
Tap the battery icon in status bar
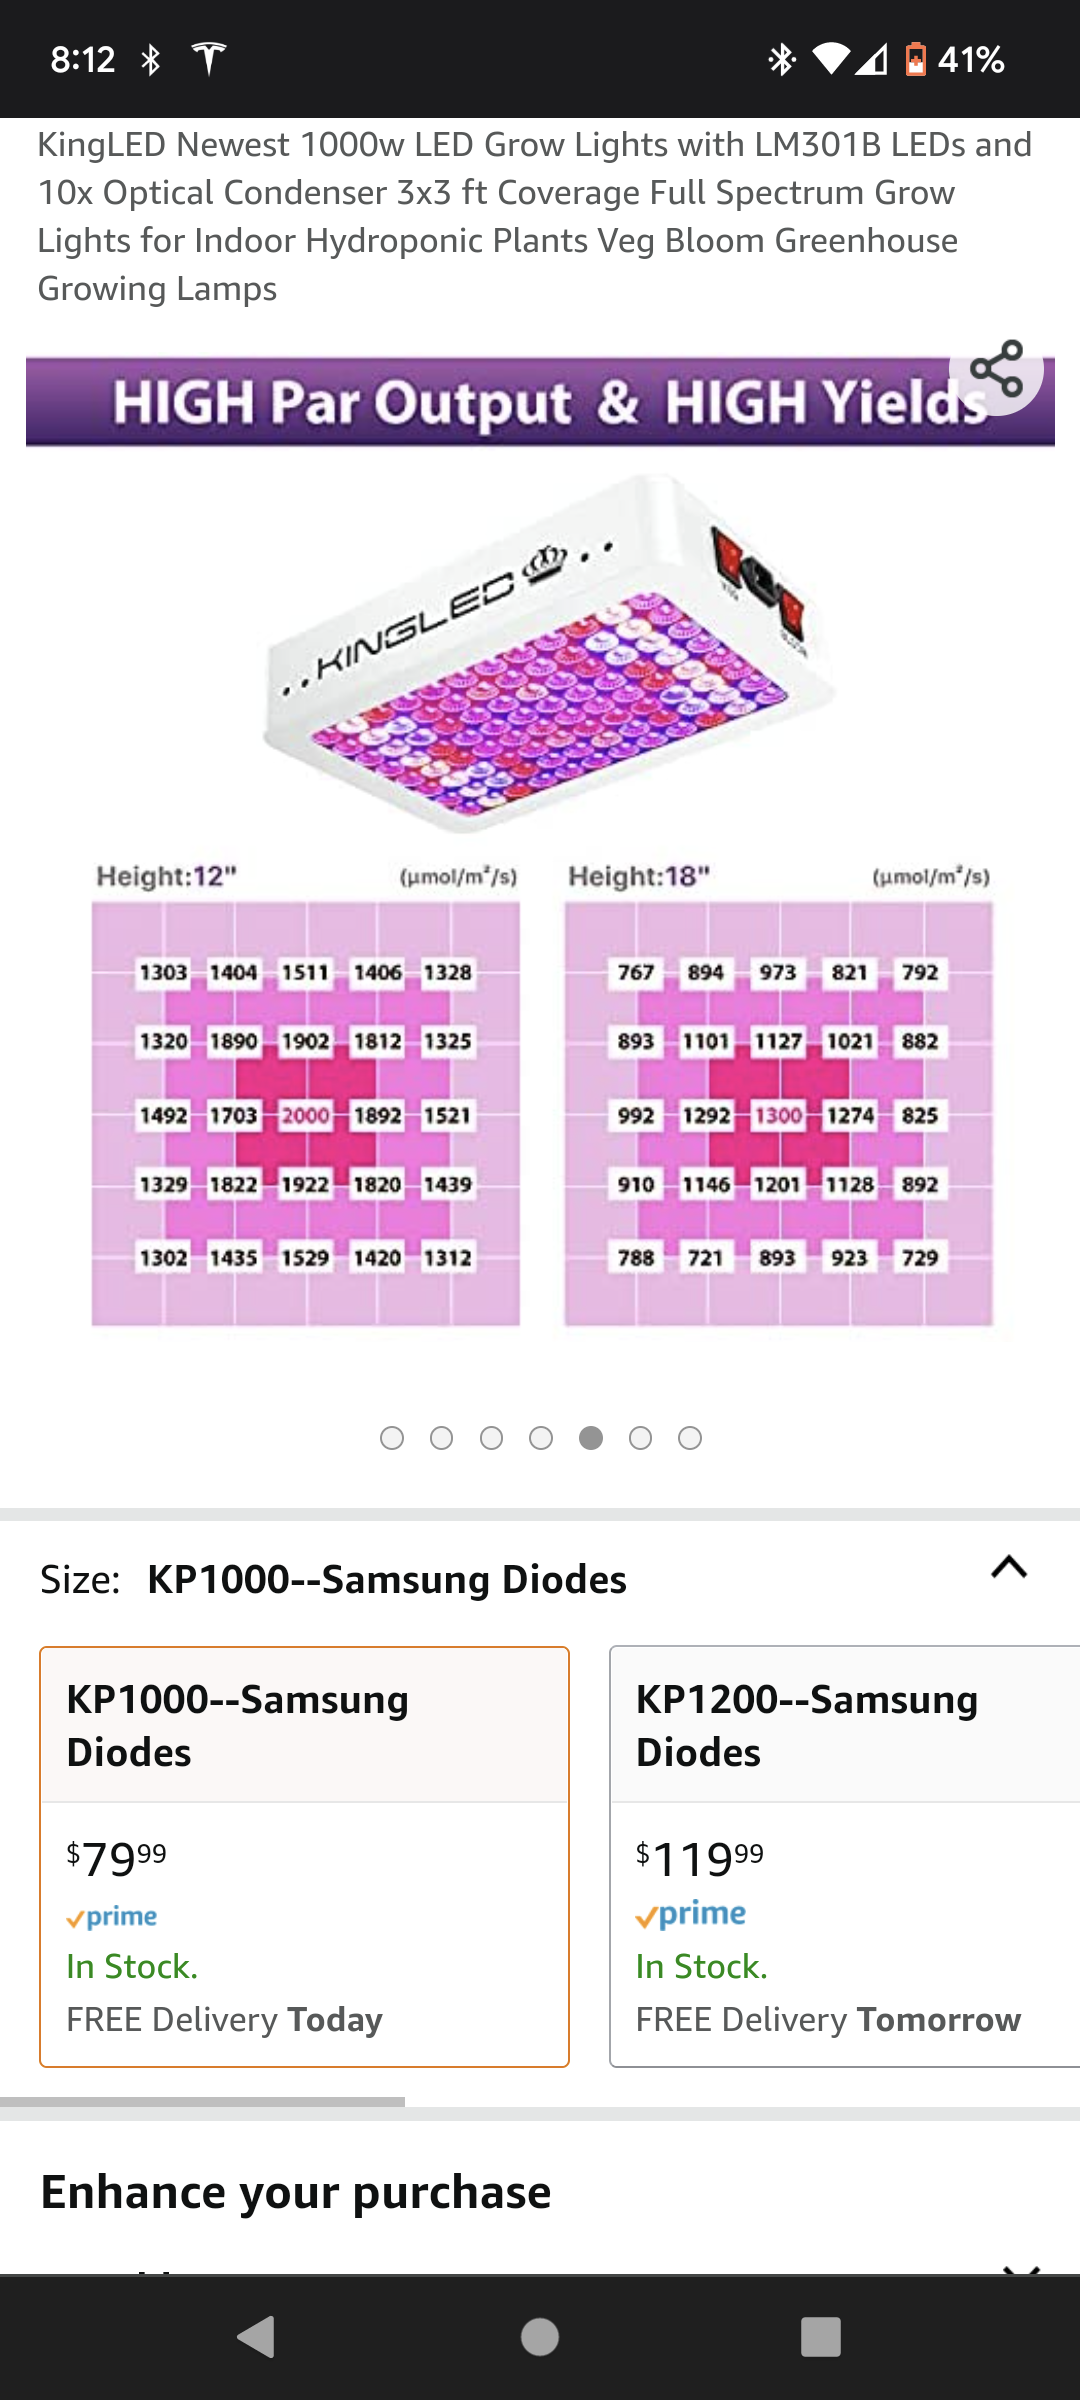pyautogui.click(x=915, y=60)
